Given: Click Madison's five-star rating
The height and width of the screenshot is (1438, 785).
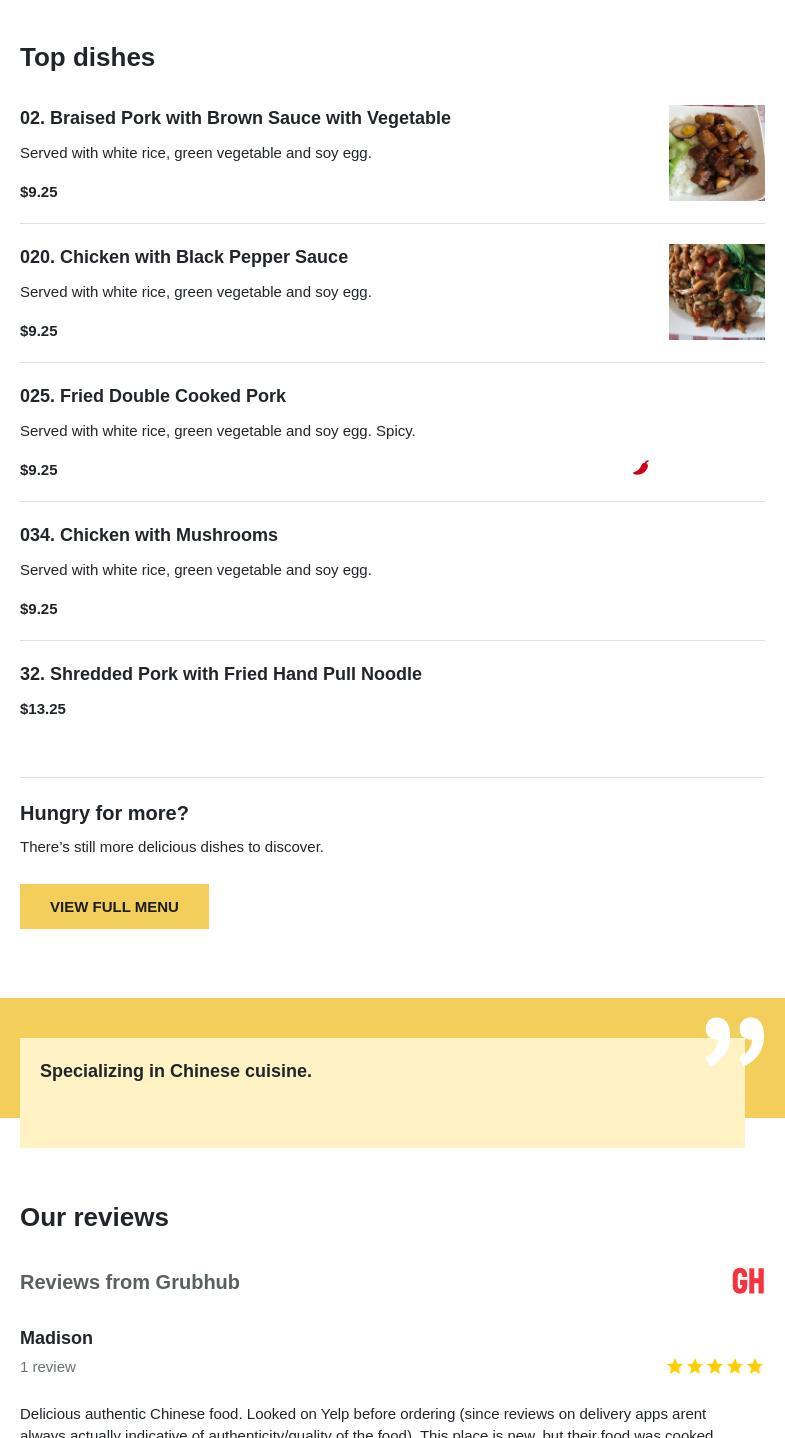Looking at the screenshot, I should pyautogui.click(x=715, y=1367).
